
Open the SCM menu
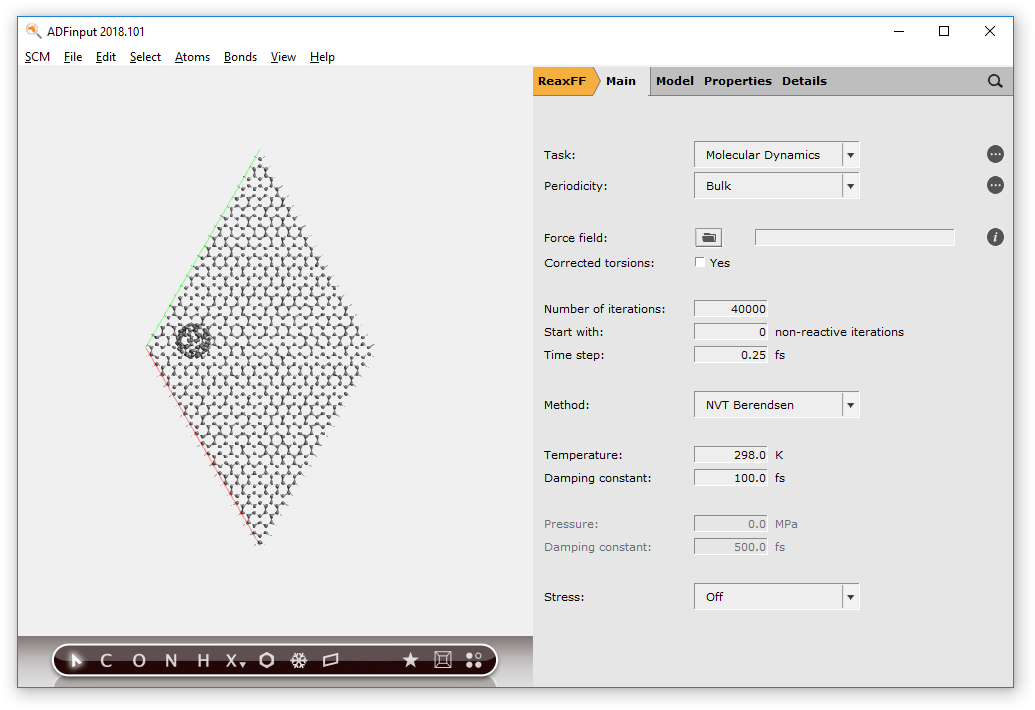(38, 57)
